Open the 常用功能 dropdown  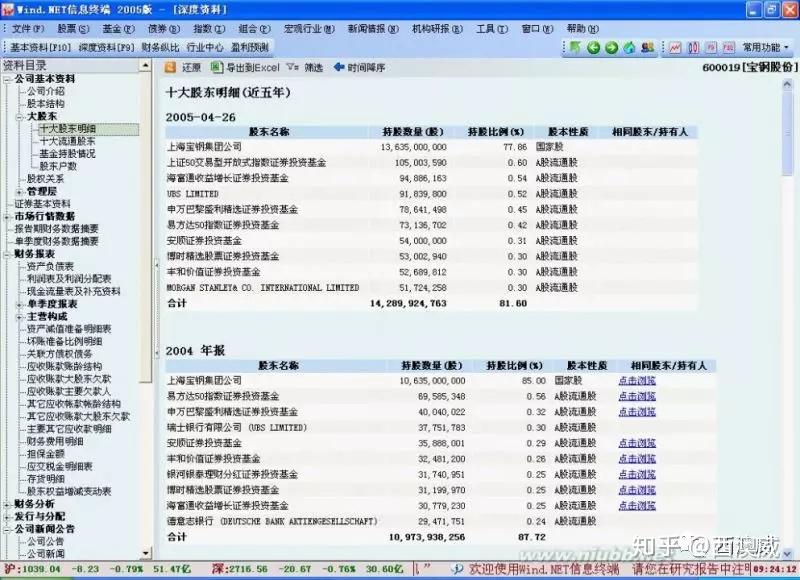(765, 47)
